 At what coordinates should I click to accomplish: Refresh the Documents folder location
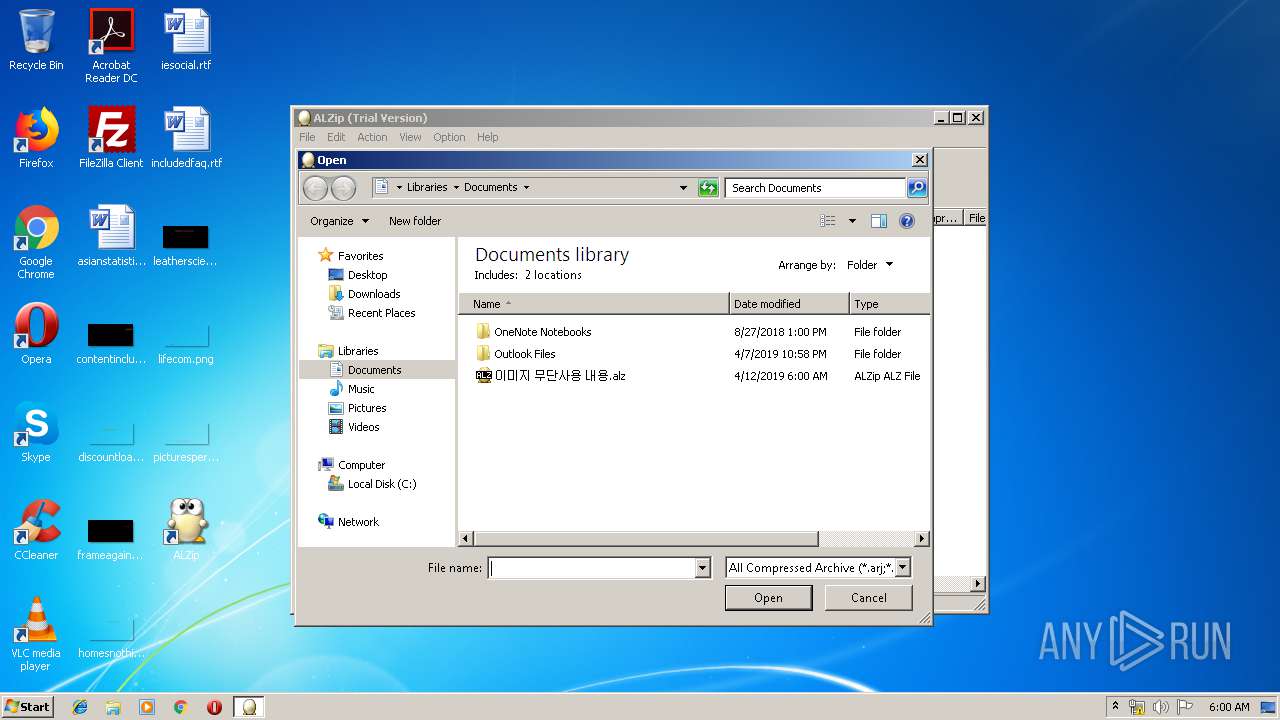pyautogui.click(x=708, y=187)
